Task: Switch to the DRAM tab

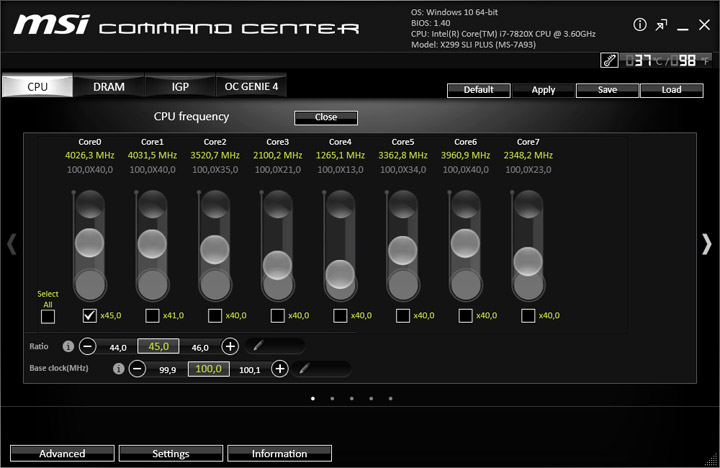Action: (109, 86)
